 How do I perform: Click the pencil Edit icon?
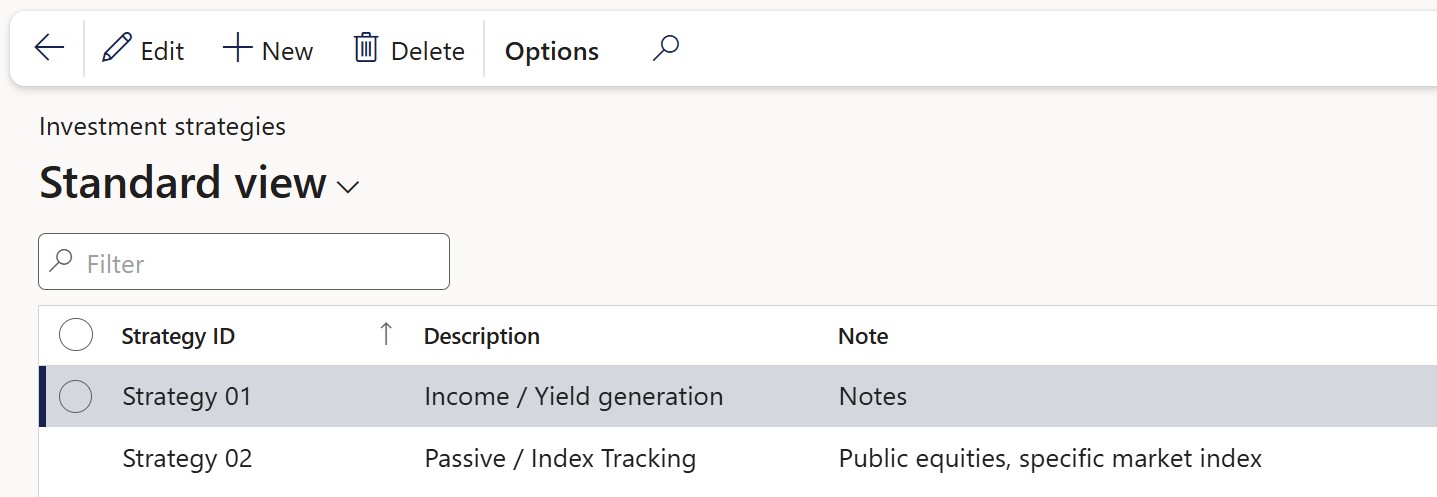pyautogui.click(x=117, y=48)
